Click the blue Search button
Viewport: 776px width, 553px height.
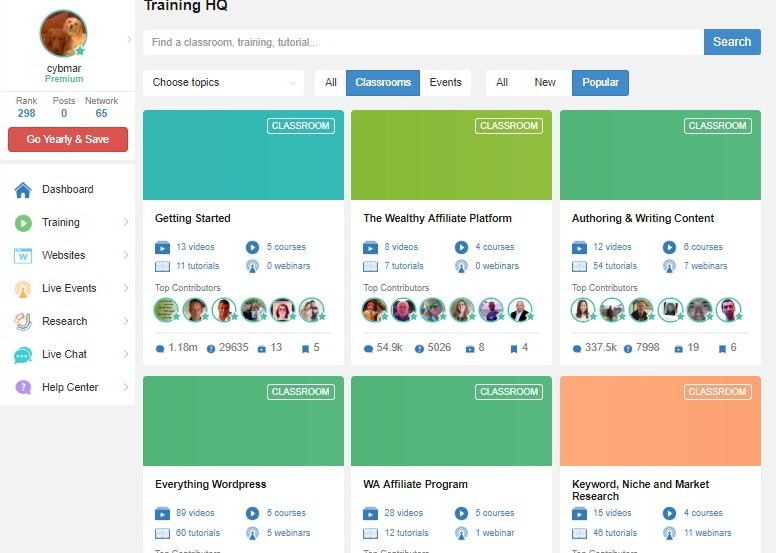pos(732,42)
